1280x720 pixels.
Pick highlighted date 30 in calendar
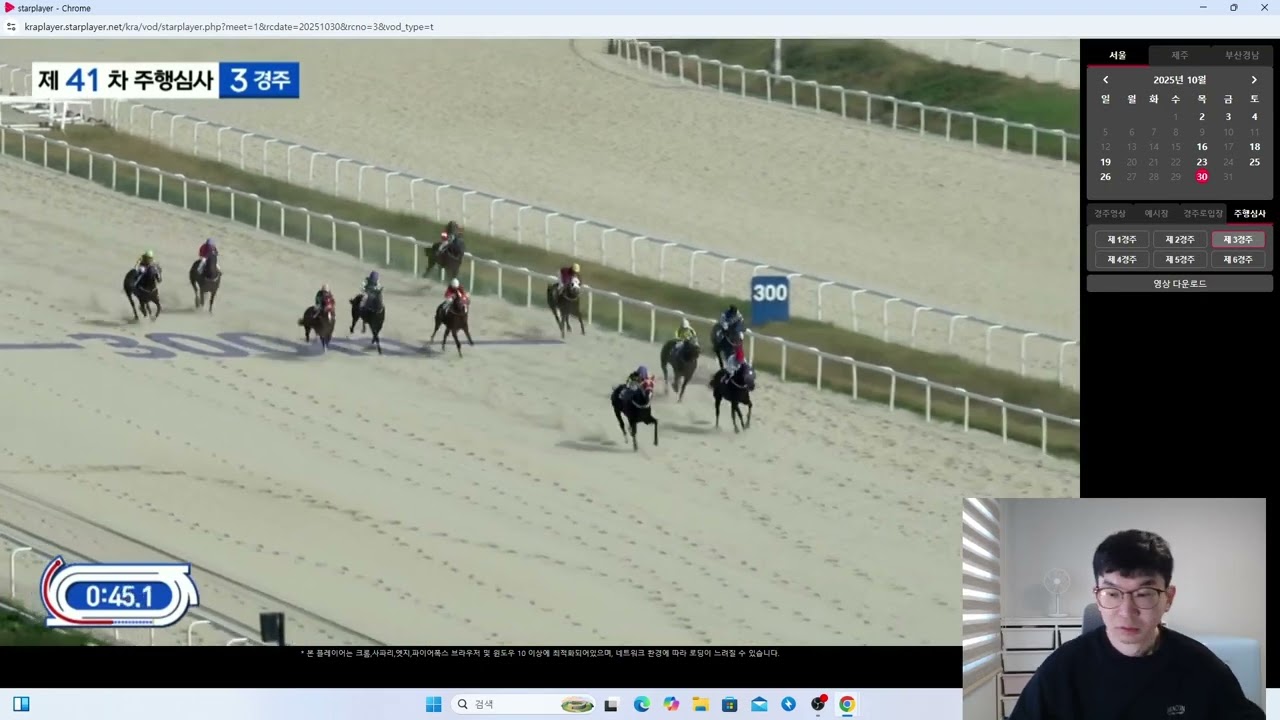pos(1202,177)
